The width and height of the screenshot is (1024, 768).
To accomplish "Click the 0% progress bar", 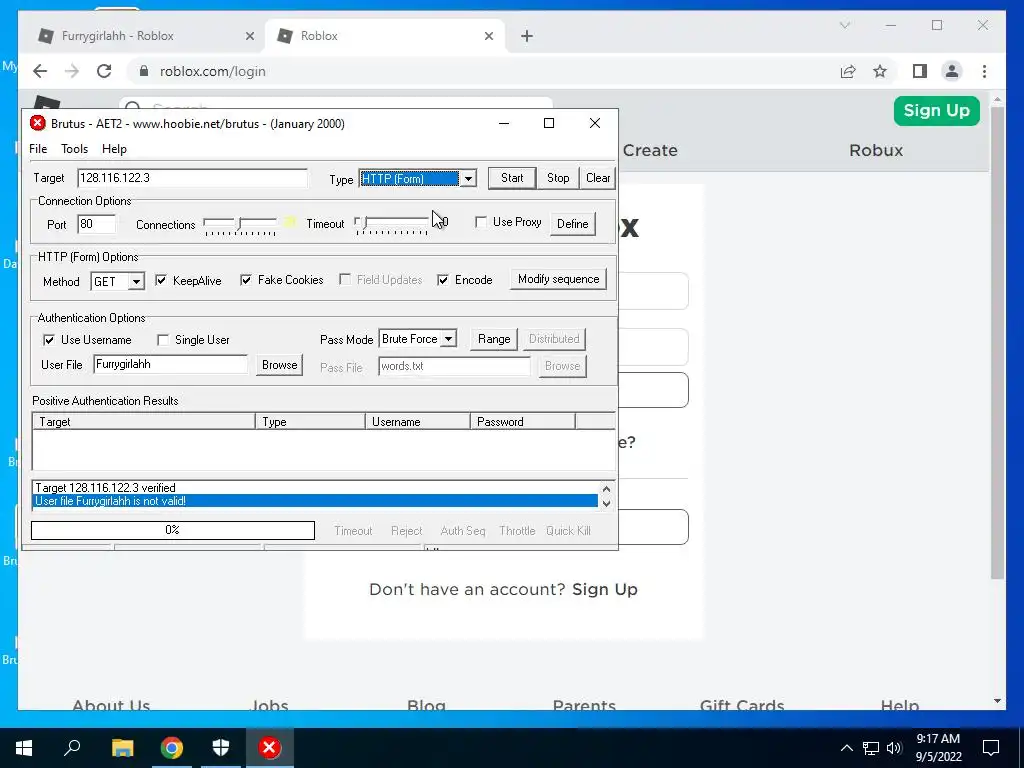I will 172,530.
